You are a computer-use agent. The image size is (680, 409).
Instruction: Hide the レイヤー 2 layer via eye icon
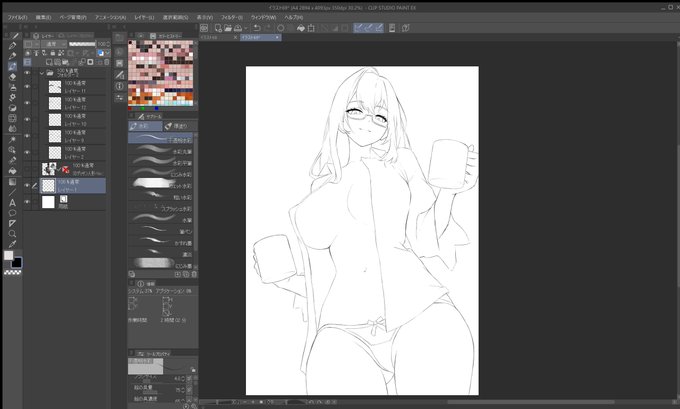pos(27,153)
